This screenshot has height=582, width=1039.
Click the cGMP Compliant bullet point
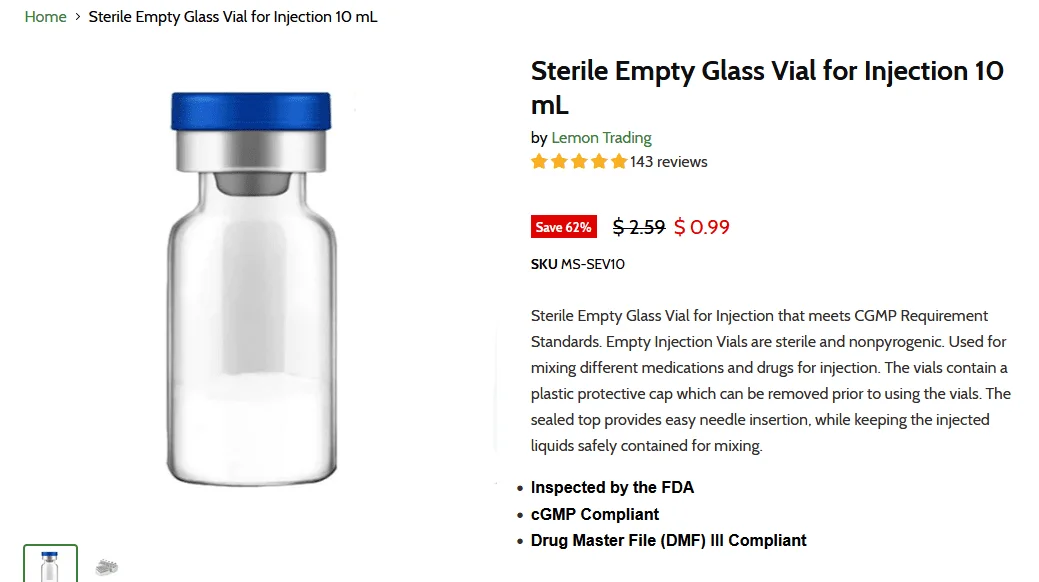595,514
